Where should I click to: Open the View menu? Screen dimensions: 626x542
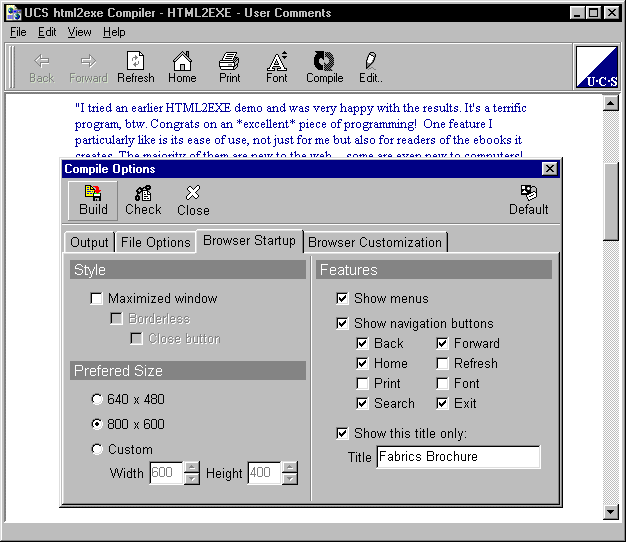(x=79, y=32)
